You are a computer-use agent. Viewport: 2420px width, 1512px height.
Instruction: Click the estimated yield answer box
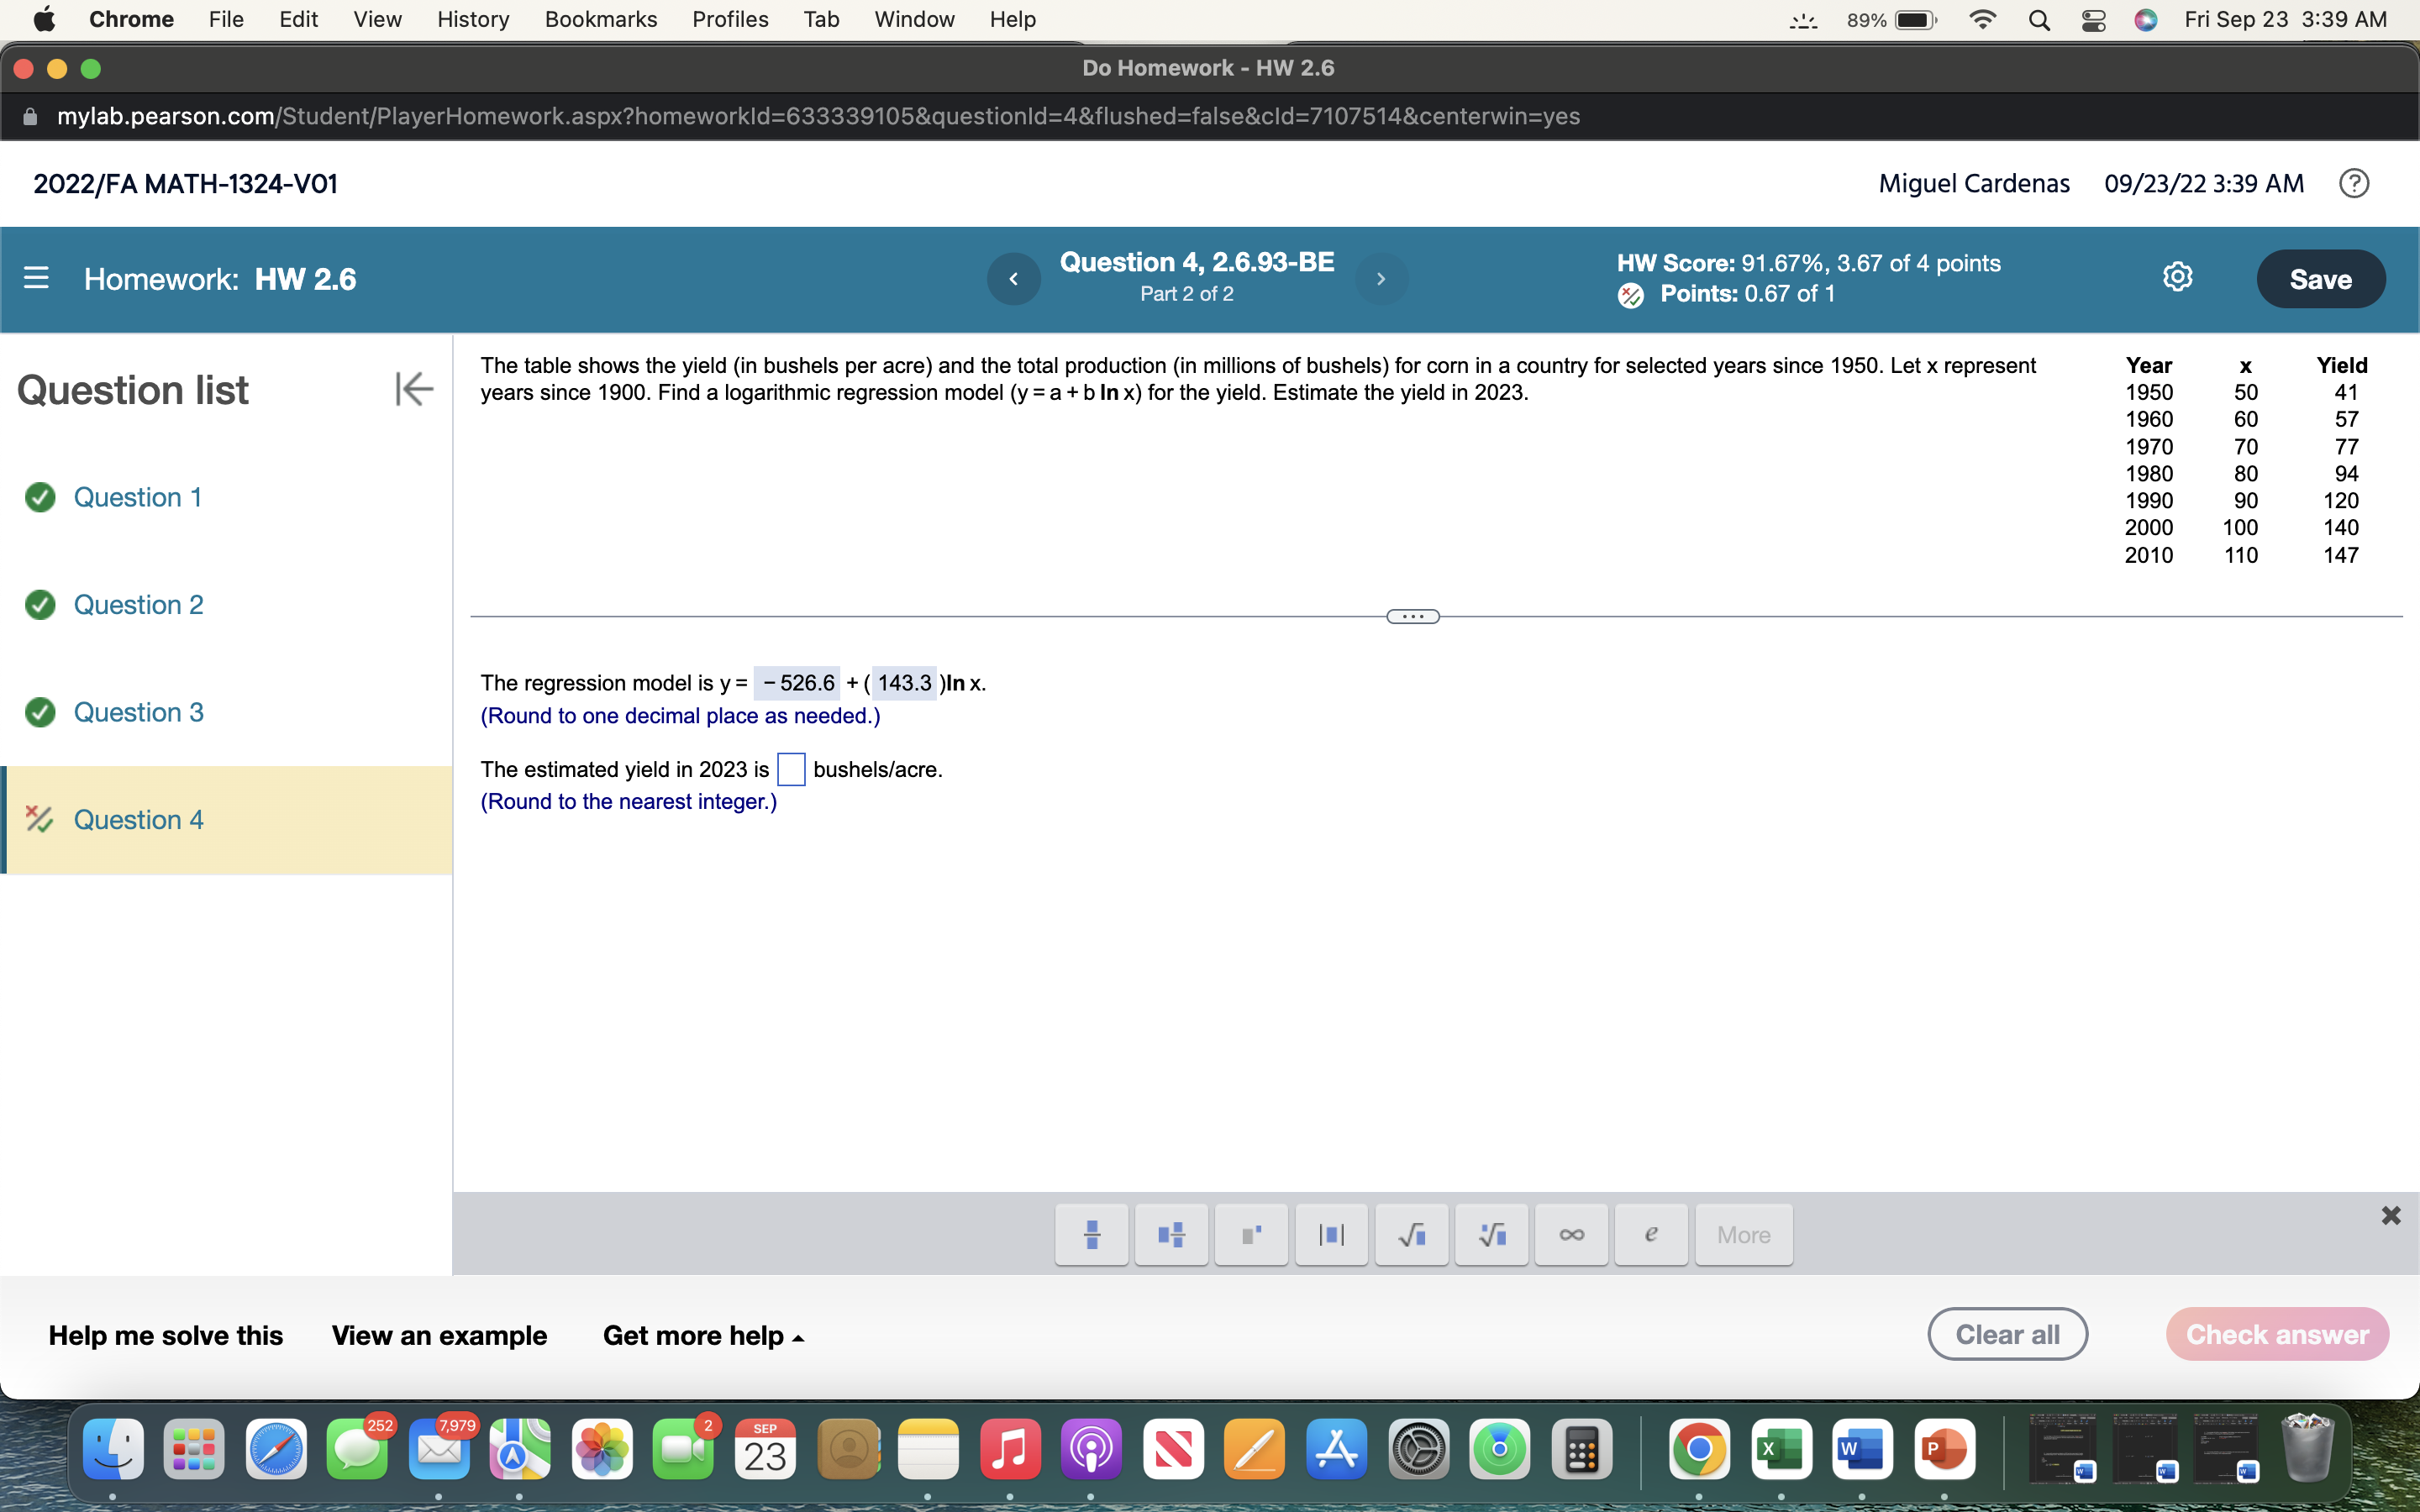pyautogui.click(x=791, y=769)
